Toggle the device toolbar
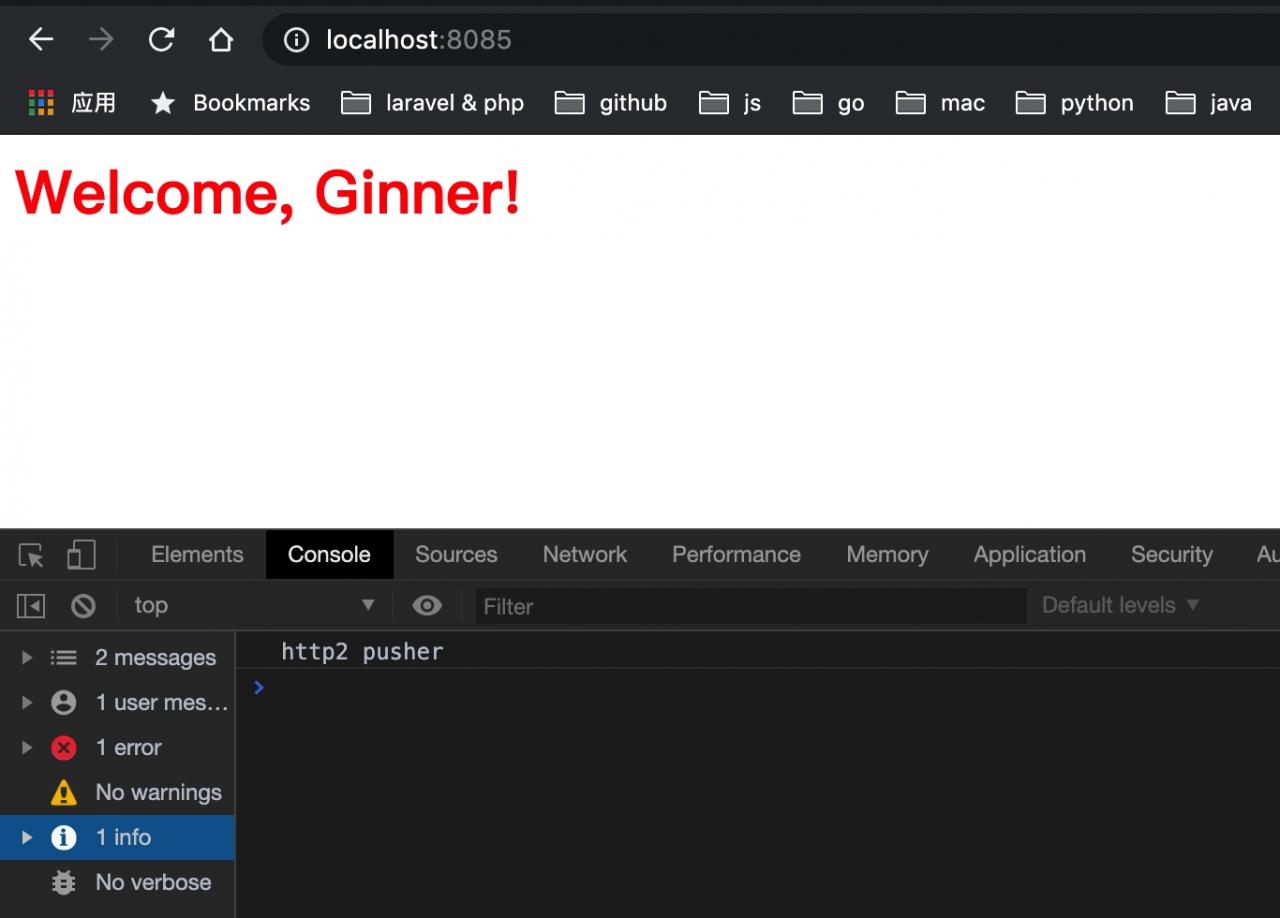1280x918 pixels. 81,555
